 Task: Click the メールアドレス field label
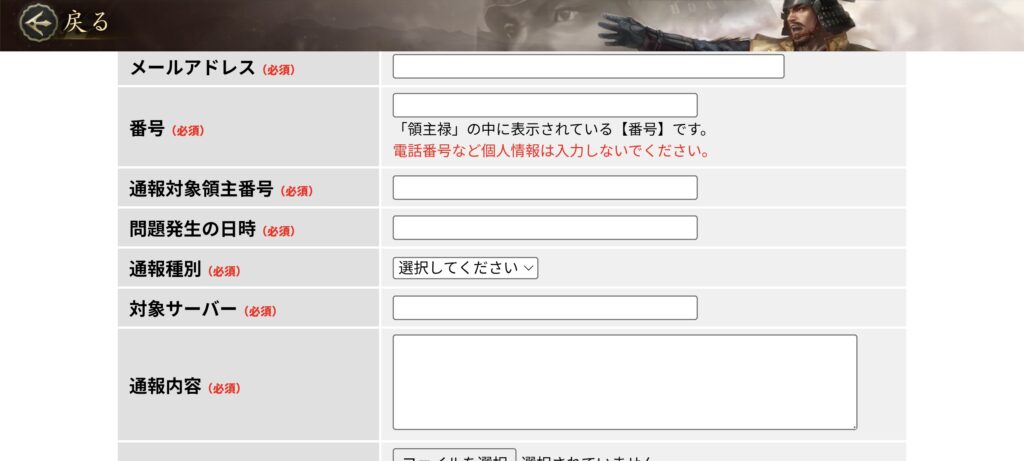[x=192, y=69]
